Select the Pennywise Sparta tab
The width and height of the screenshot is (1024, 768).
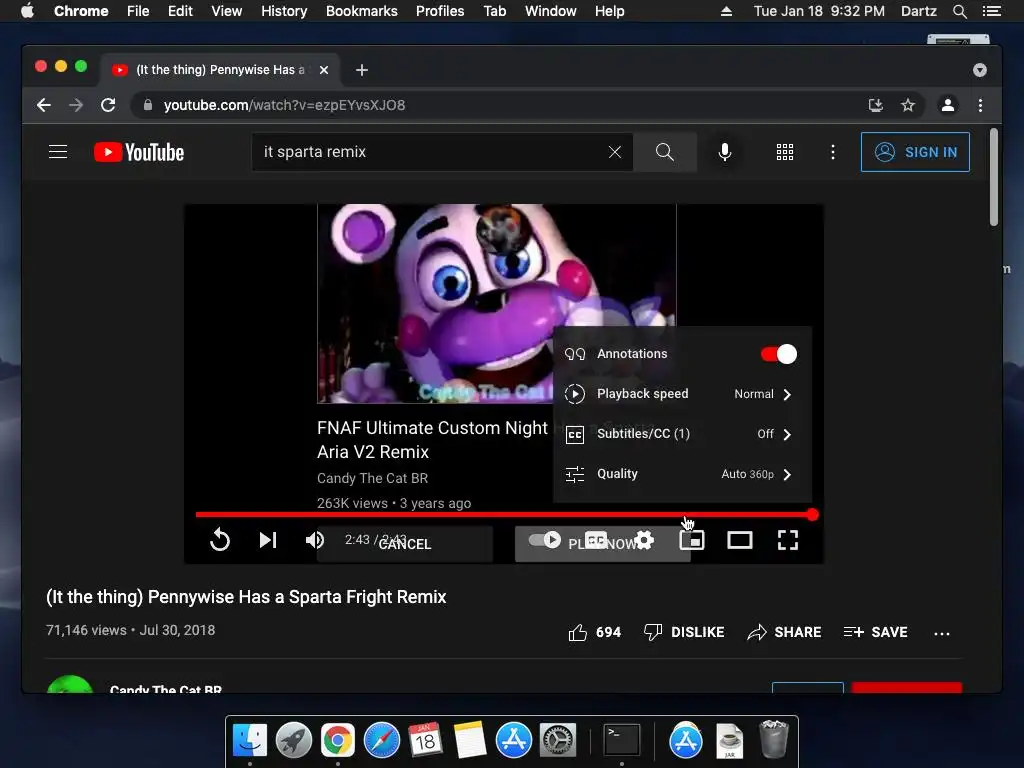219,70
